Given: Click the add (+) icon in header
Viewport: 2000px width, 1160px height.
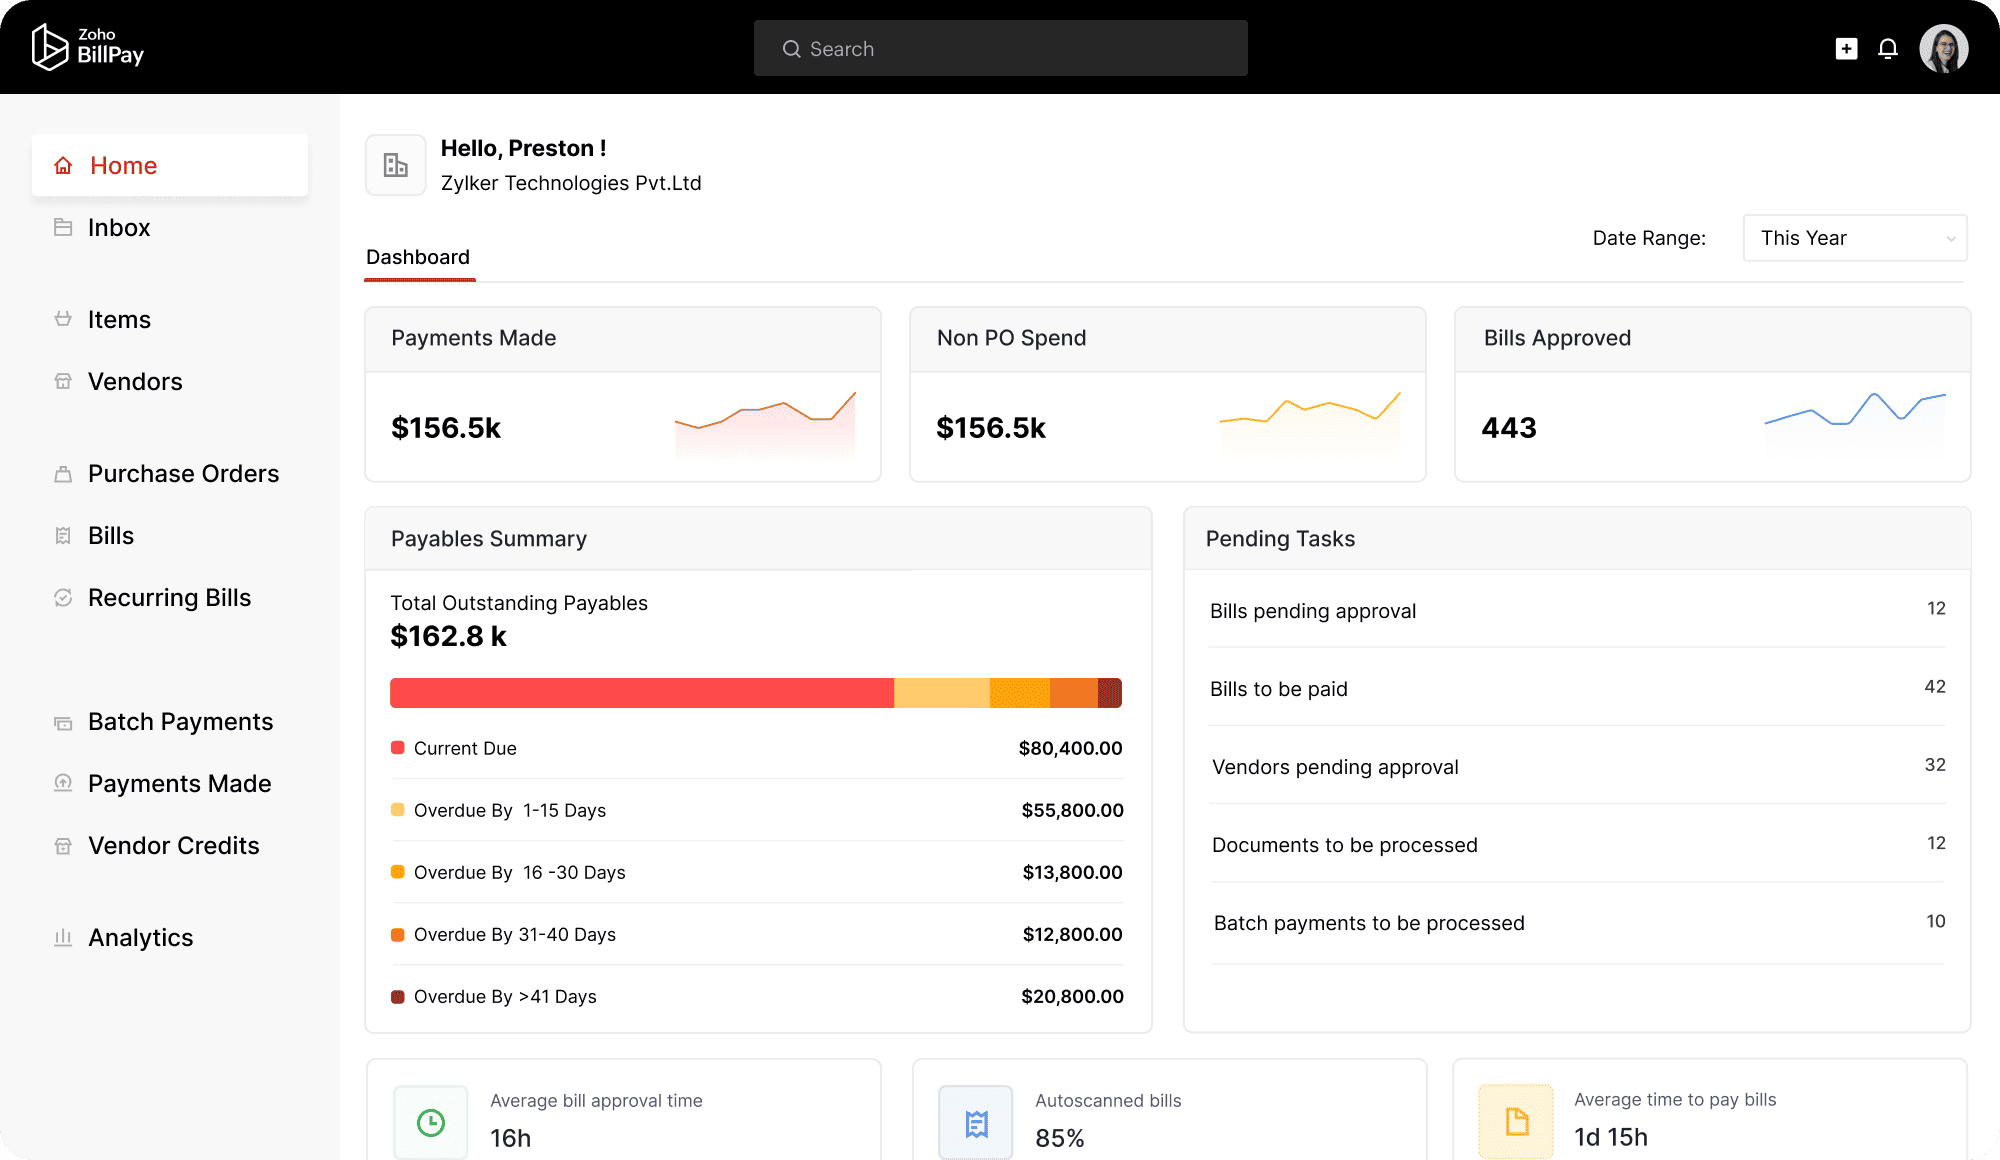Looking at the screenshot, I should pos(1846,47).
